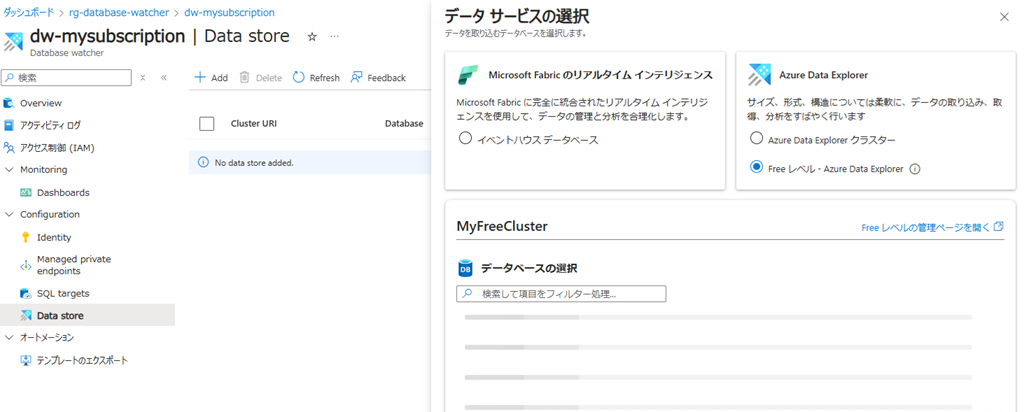Viewport: 1024px width, 412px height.
Task: Open the more options ellipsis beside title
Action: coord(334,37)
